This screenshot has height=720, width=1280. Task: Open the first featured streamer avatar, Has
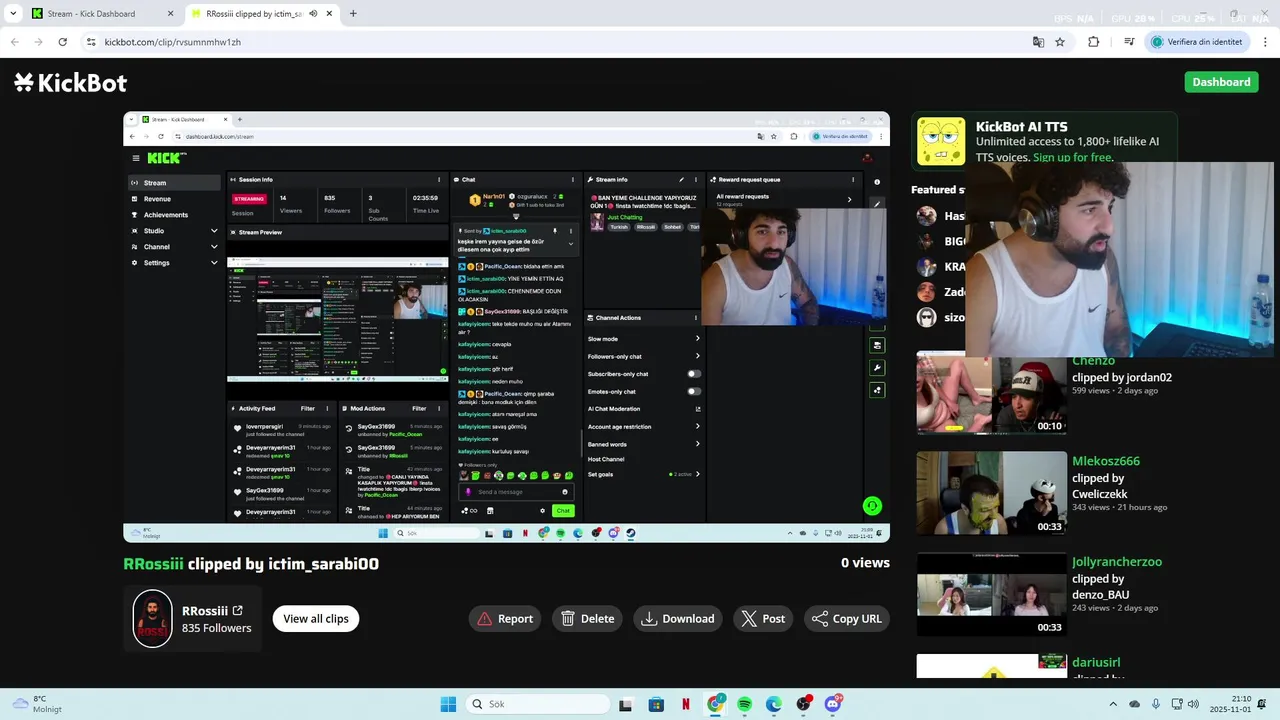point(927,216)
